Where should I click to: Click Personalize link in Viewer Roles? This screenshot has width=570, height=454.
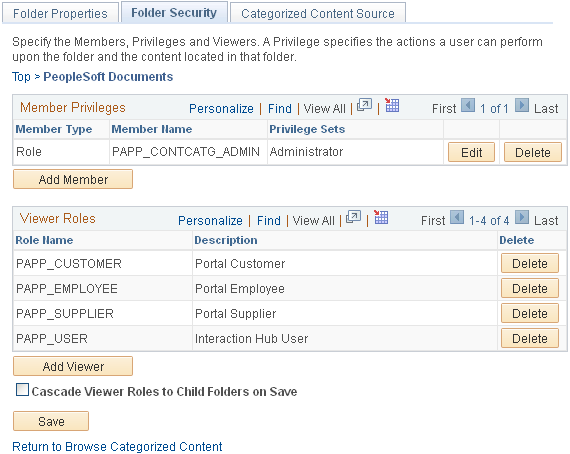(210, 220)
